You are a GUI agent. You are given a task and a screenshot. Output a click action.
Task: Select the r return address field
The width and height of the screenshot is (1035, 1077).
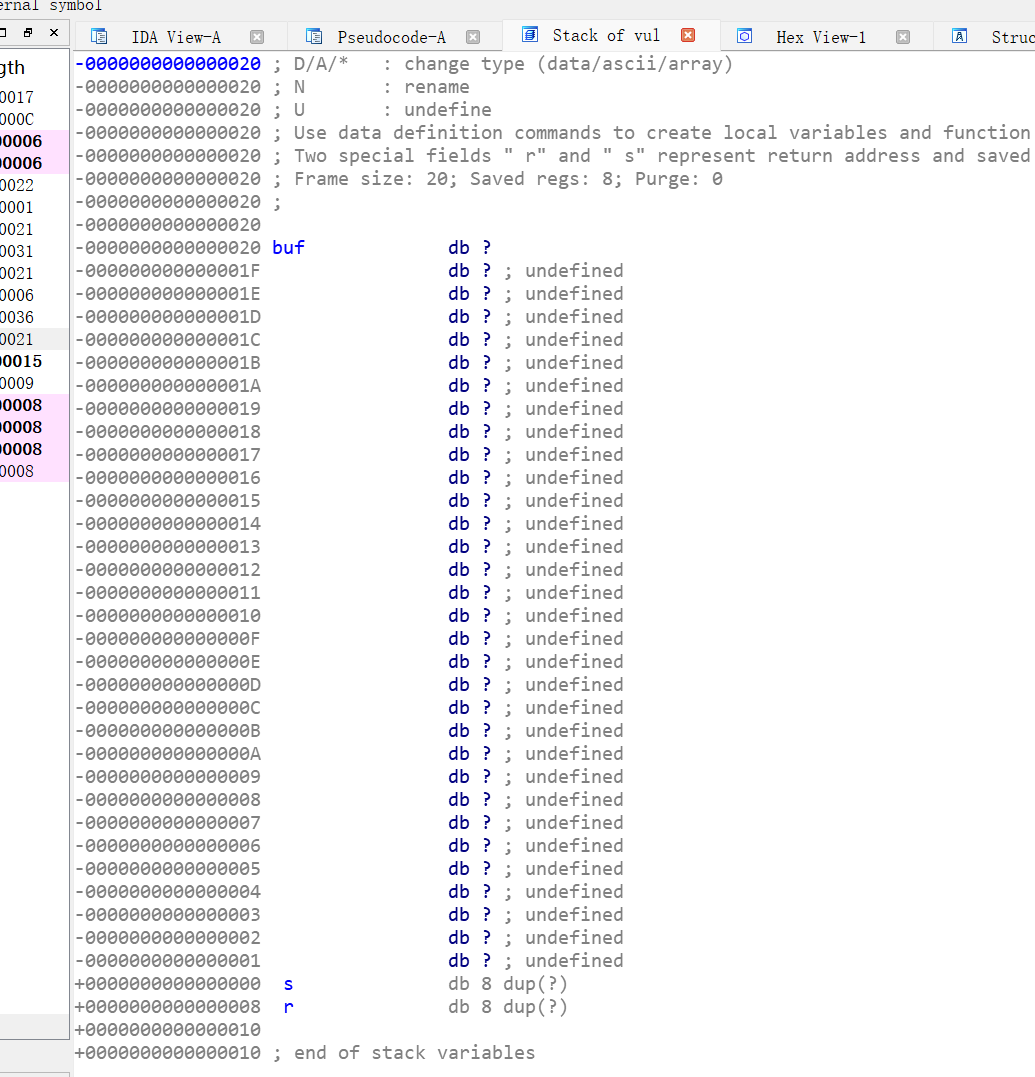point(288,1007)
